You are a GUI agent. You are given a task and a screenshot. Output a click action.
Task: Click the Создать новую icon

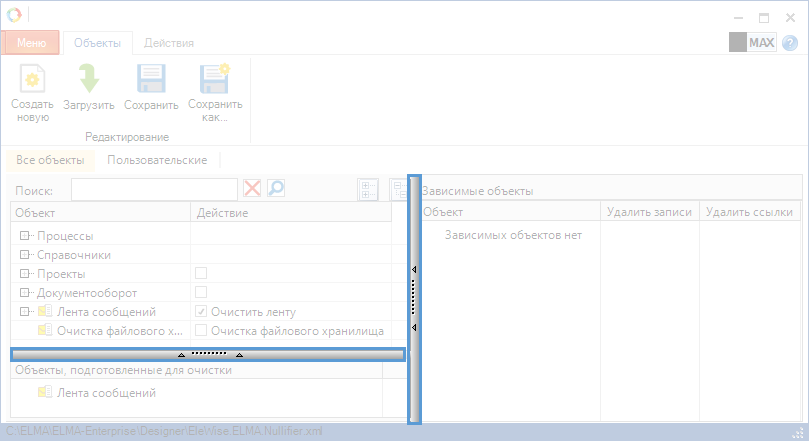(33, 78)
